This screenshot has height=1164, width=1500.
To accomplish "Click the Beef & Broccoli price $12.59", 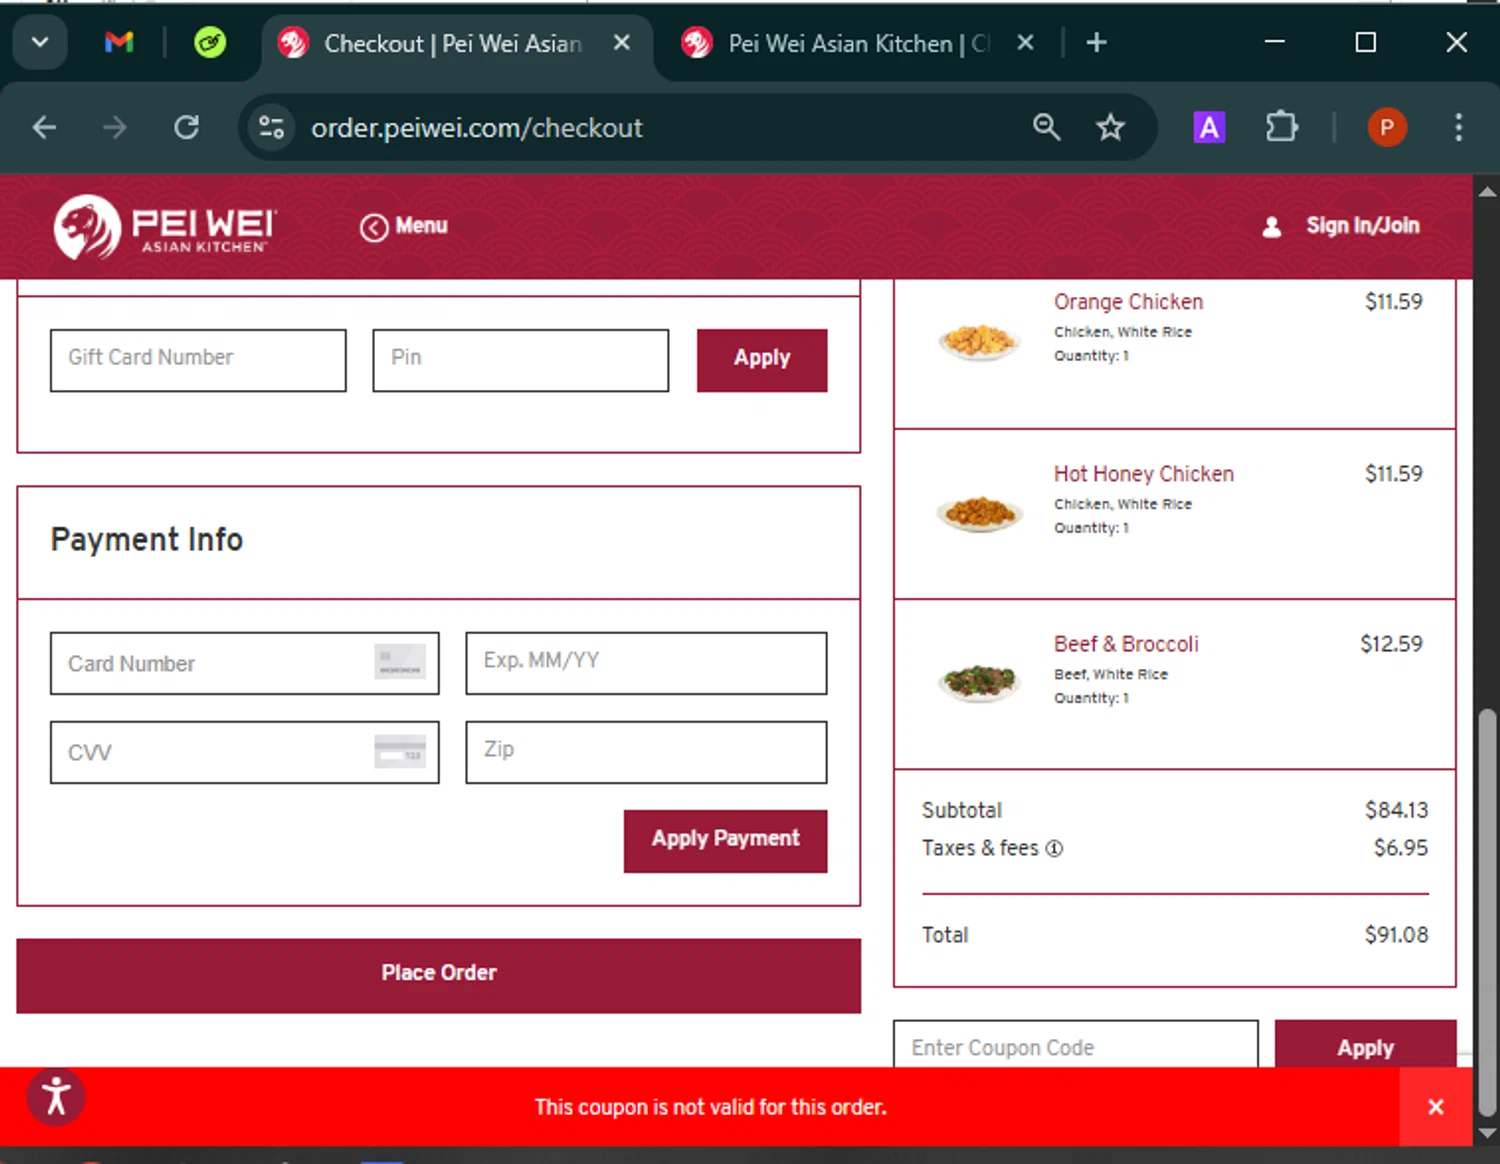I will [1391, 644].
